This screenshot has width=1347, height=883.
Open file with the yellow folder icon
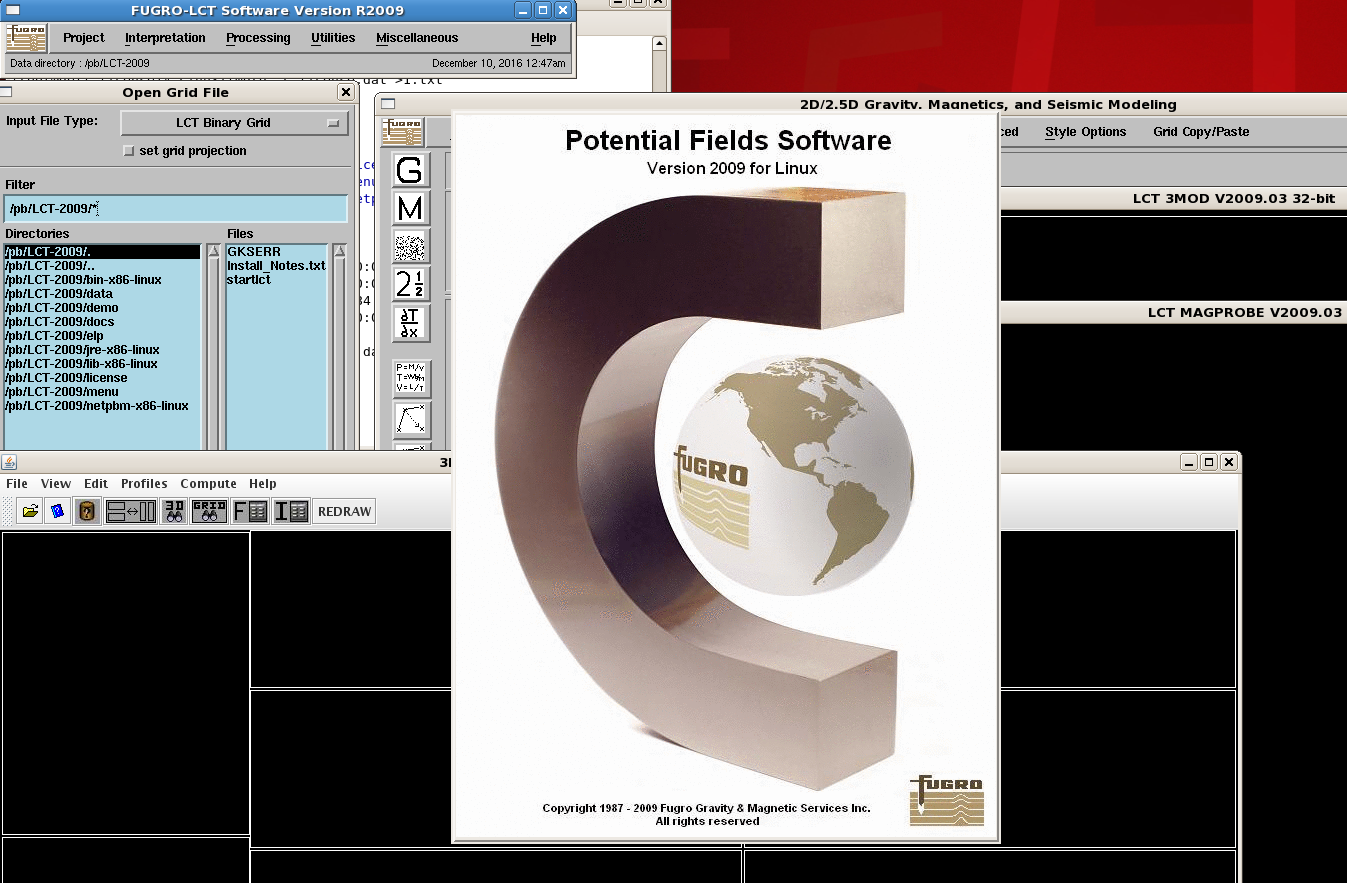click(x=31, y=511)
